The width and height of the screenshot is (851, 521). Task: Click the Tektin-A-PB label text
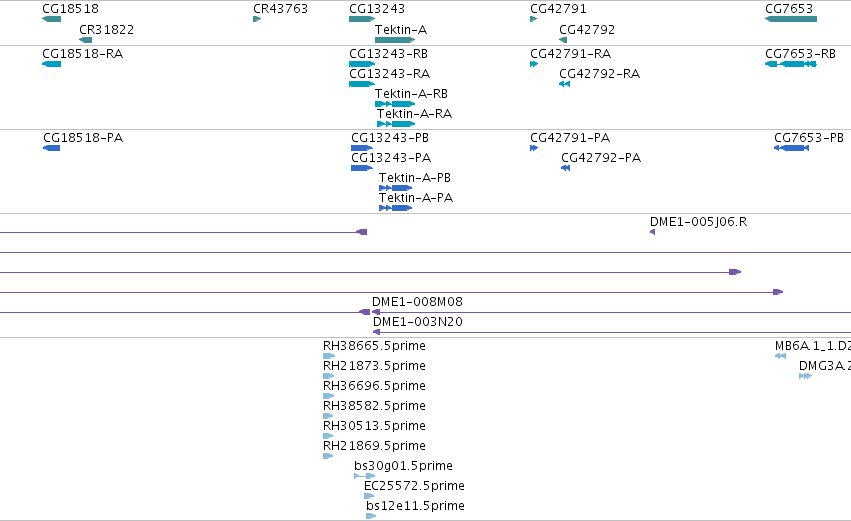pos(415,178)
